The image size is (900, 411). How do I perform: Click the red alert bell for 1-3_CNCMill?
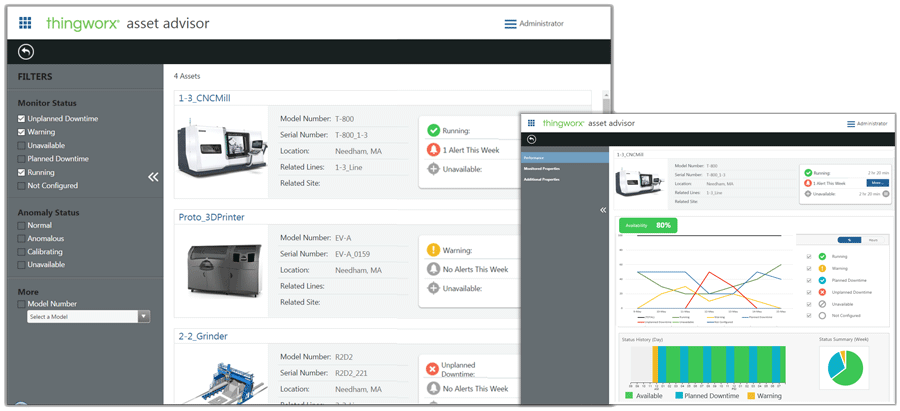pos(433,150)
